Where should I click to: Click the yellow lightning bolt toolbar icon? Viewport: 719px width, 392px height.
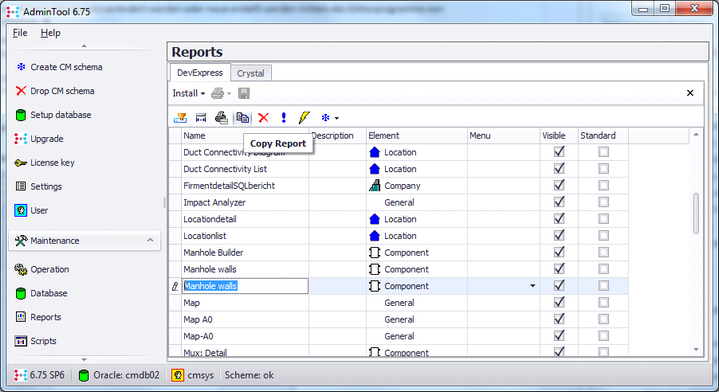click(304, 118)
